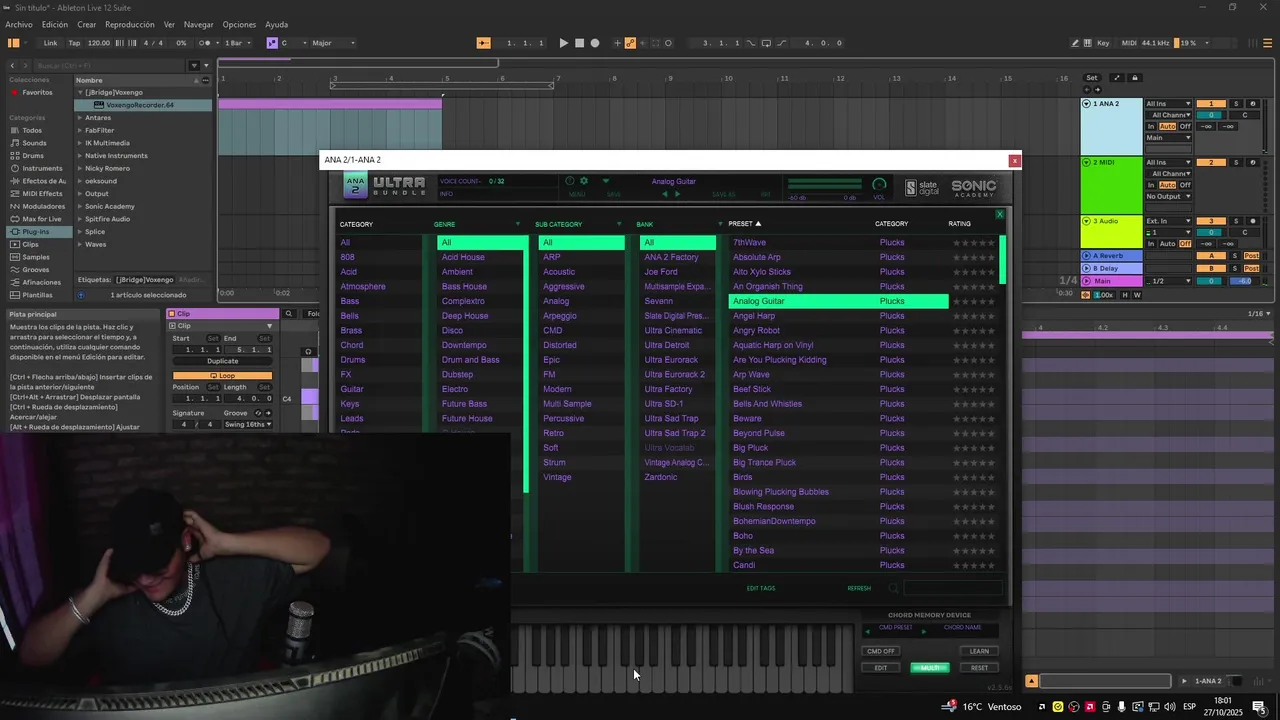Screen dimensions: 1280x720
Task: Collapse the [jBridge]Voxengo folder
Action: point(80,92)
